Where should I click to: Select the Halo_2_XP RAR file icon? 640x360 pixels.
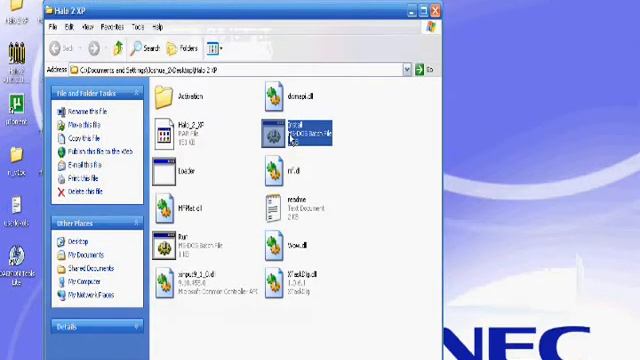164,134
